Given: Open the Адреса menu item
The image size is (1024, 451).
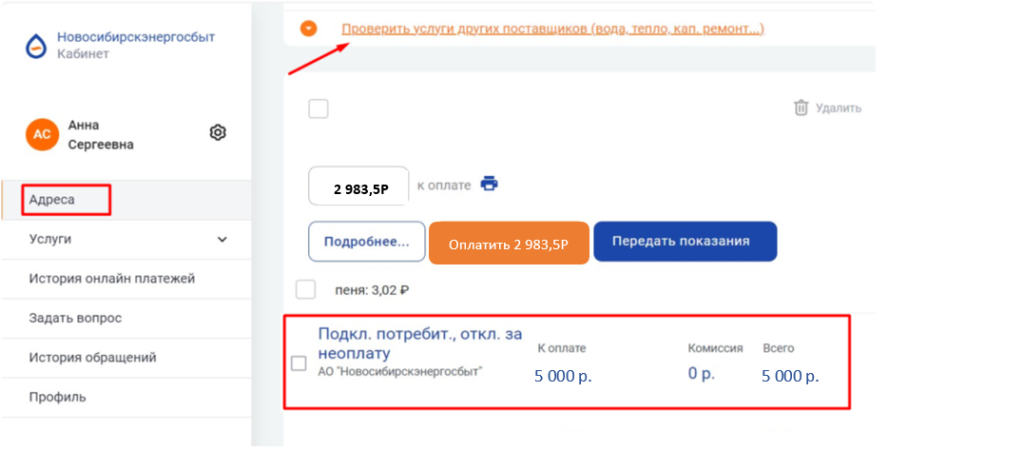Looking at the screenshot, I should pos(52,200).
